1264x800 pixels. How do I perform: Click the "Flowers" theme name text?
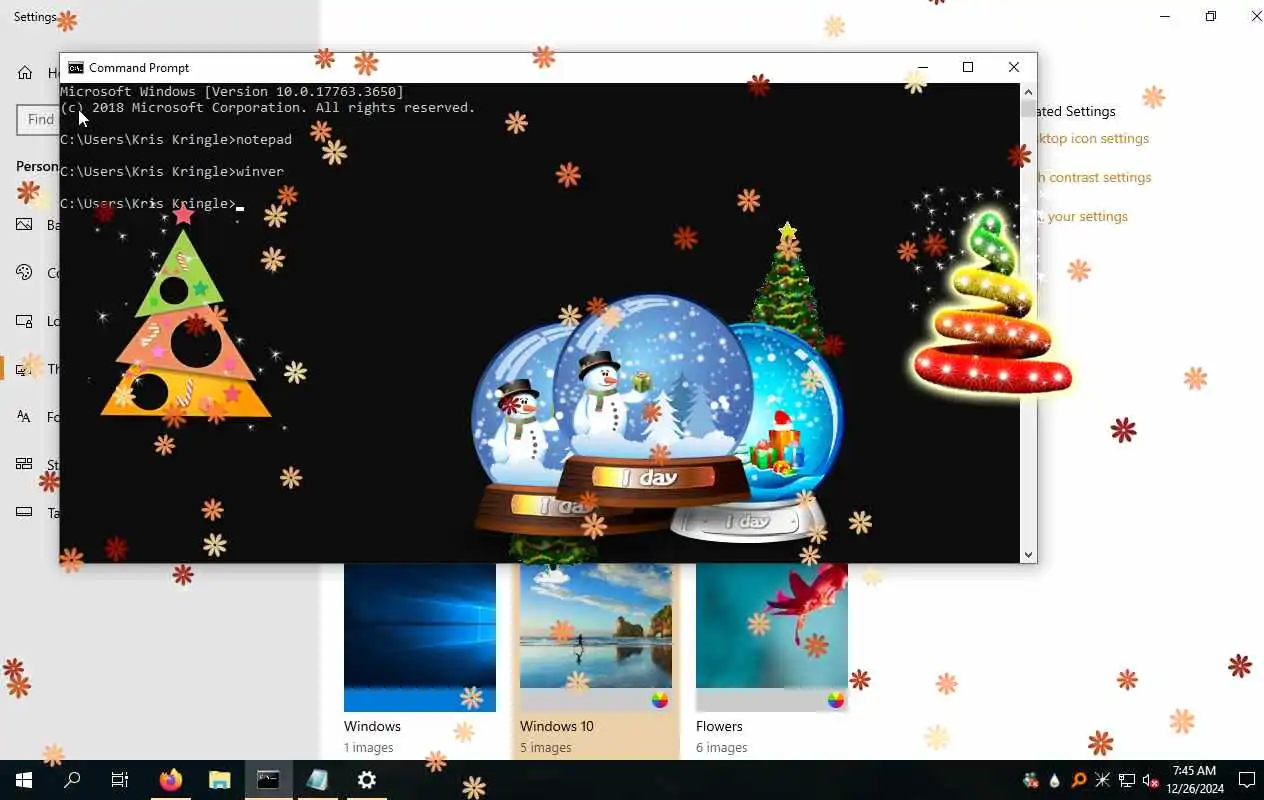(719, 726)
